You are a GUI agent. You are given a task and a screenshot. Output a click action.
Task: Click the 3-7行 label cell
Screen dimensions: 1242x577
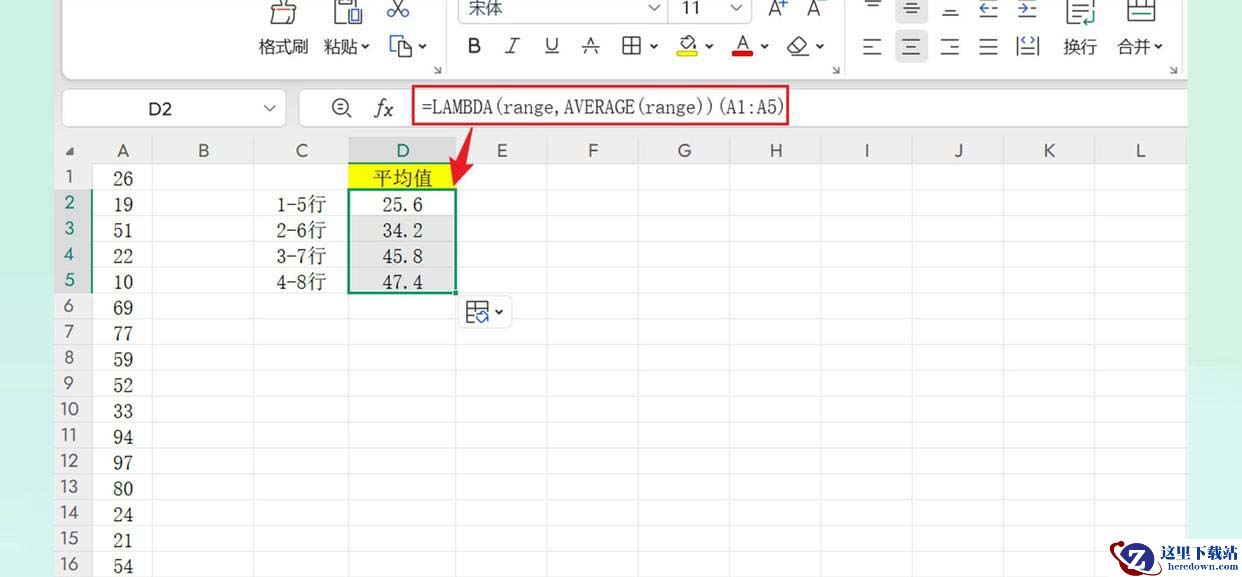coord(301,256)
